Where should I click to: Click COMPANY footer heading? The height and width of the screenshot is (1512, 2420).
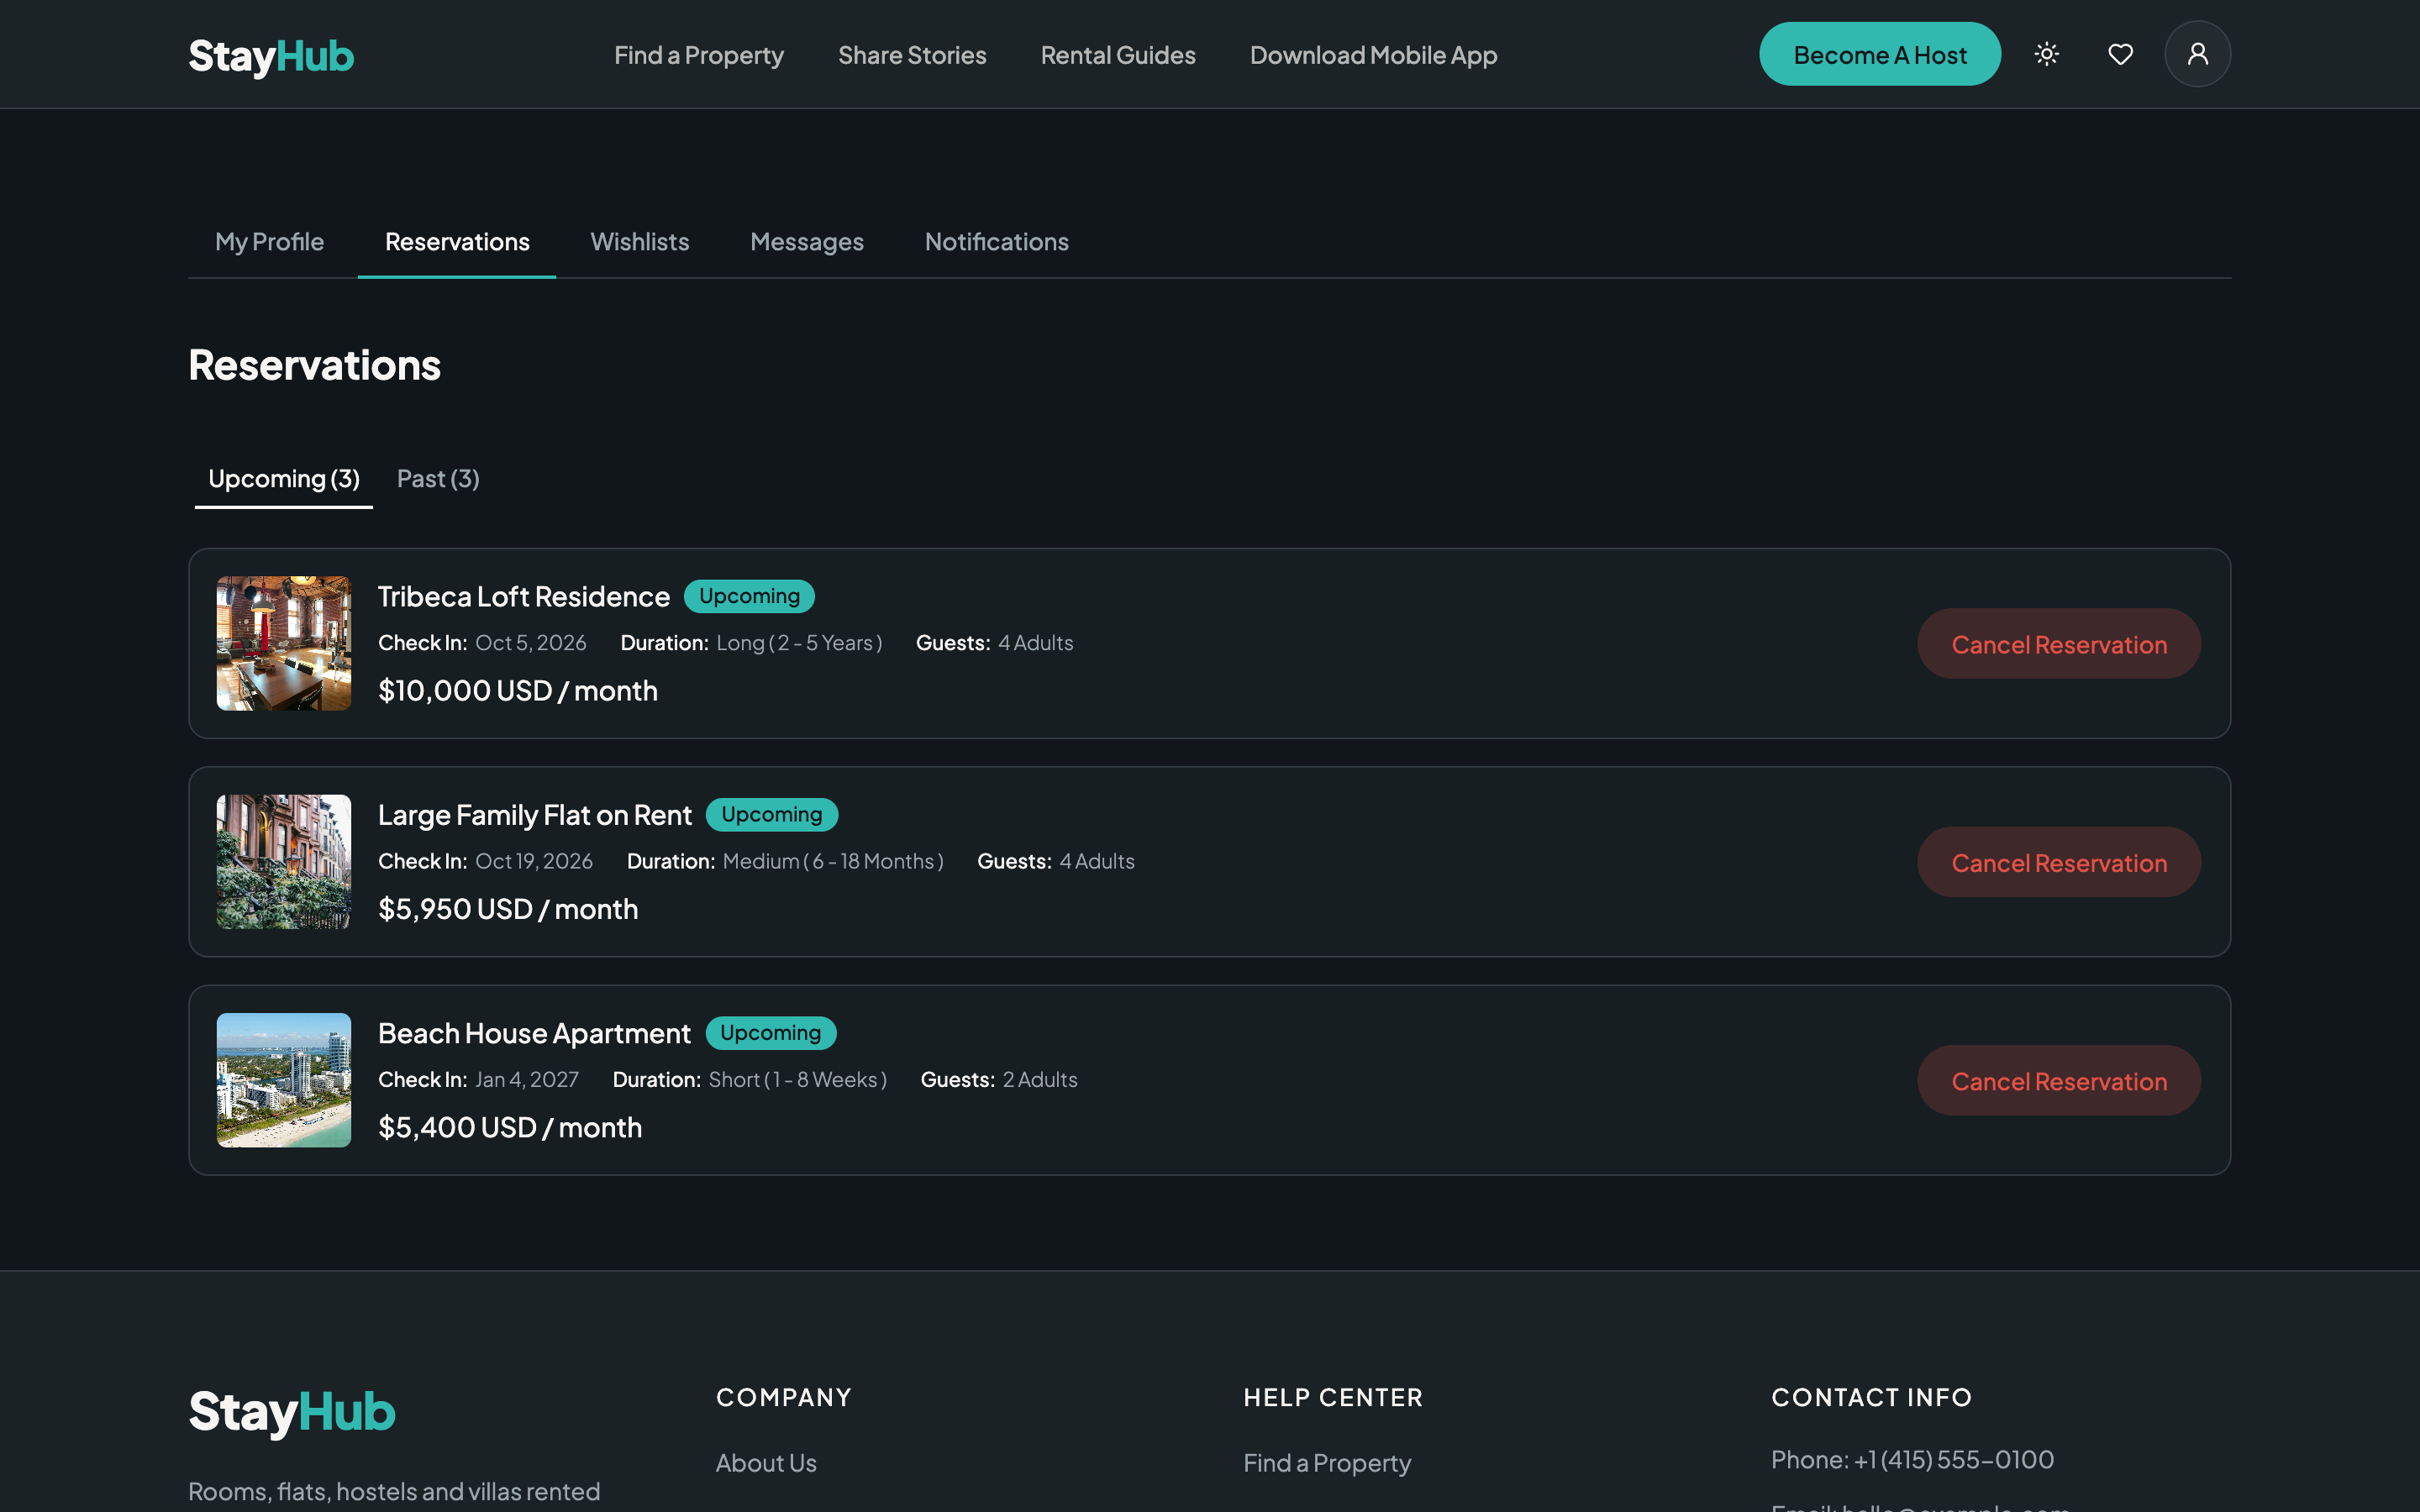(x=784, y=1397)
